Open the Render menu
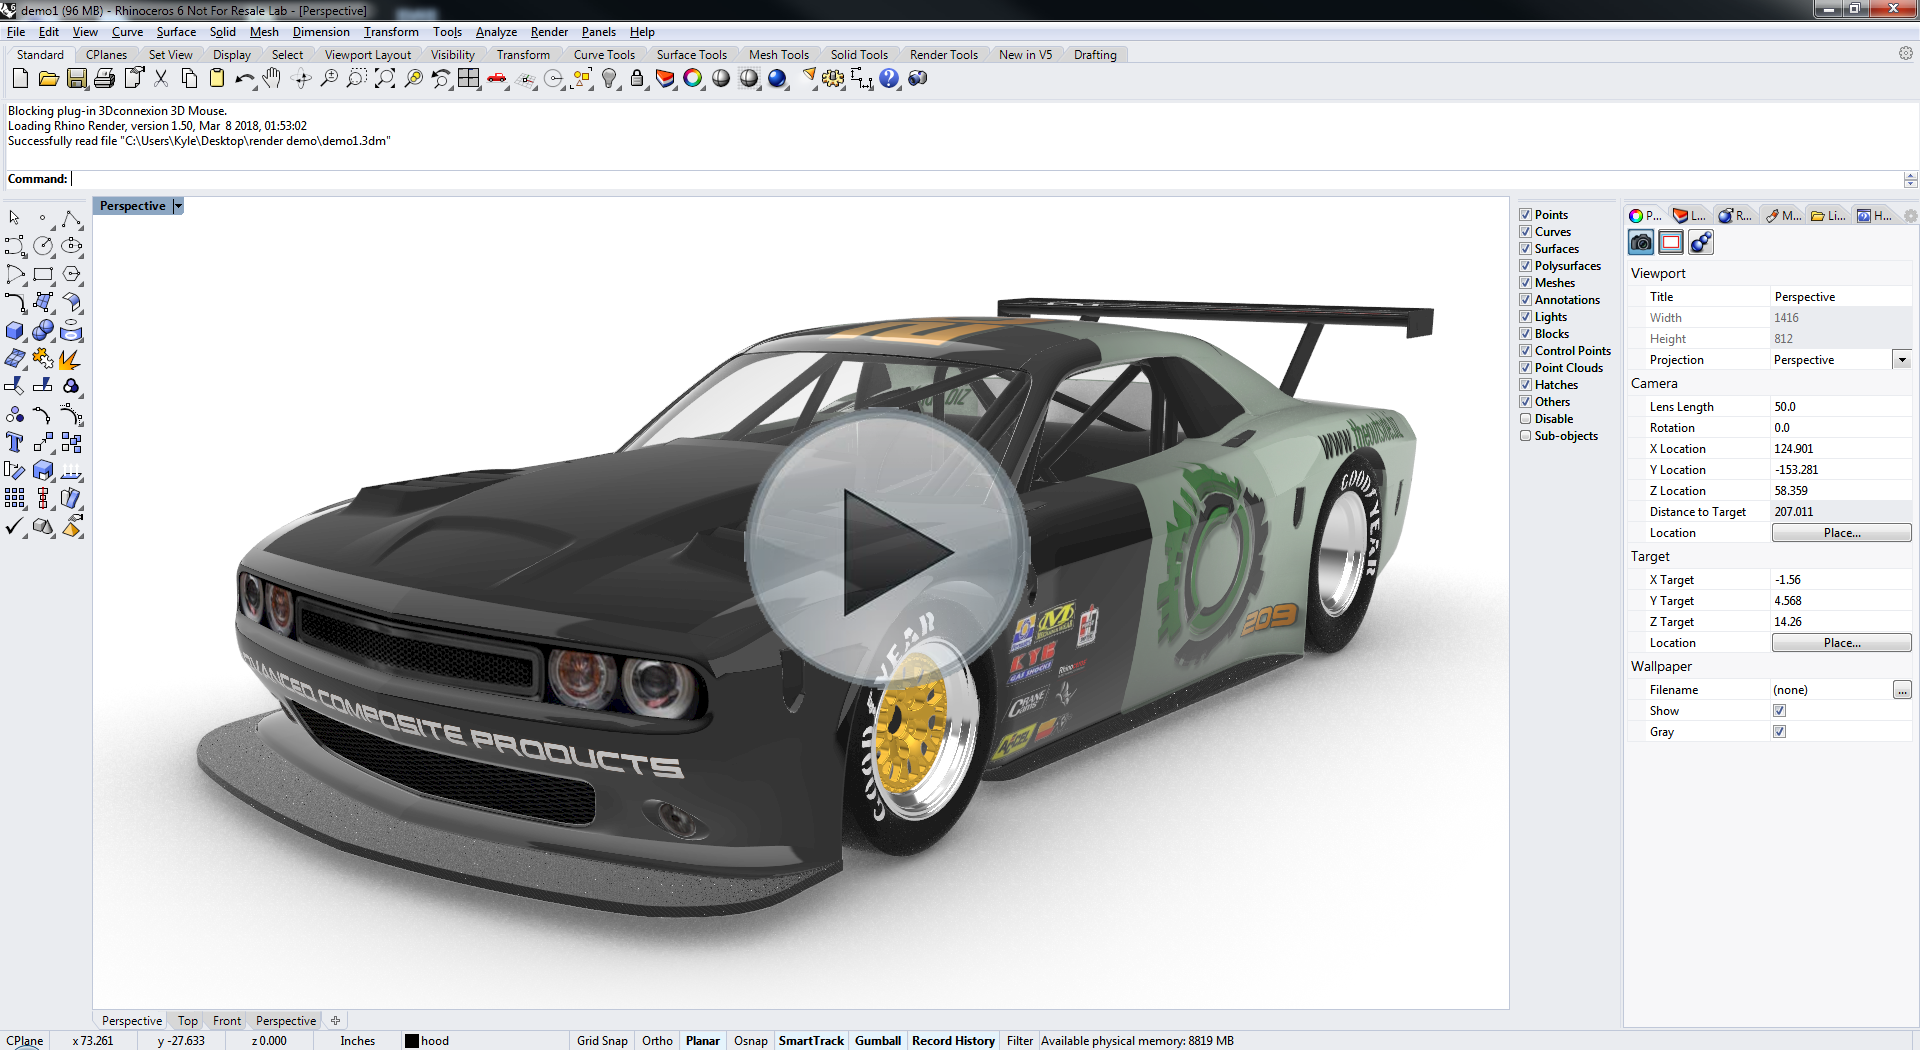 [549, 32]
